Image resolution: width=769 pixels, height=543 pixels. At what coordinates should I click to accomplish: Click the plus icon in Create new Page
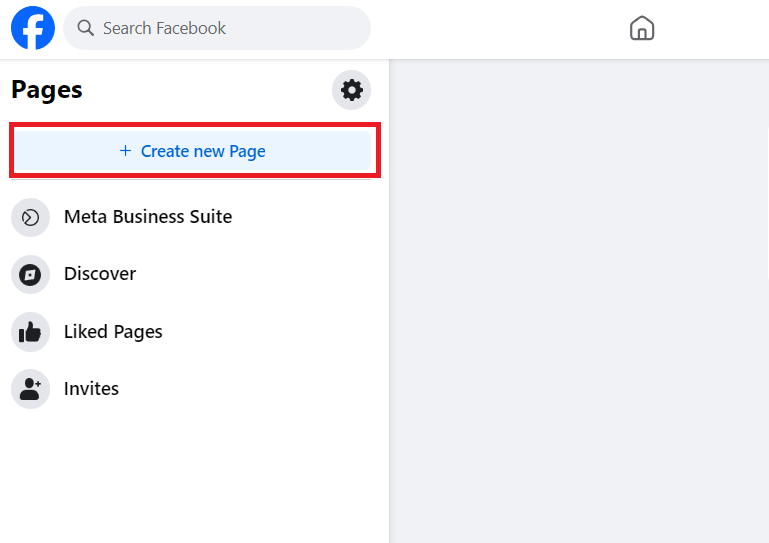(x=126, y=151)
